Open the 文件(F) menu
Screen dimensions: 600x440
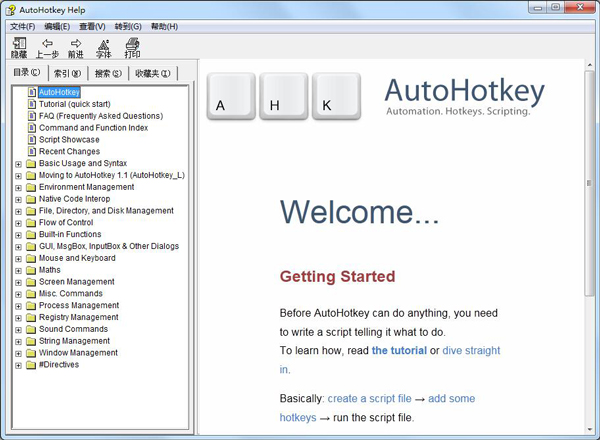(22, 26)
